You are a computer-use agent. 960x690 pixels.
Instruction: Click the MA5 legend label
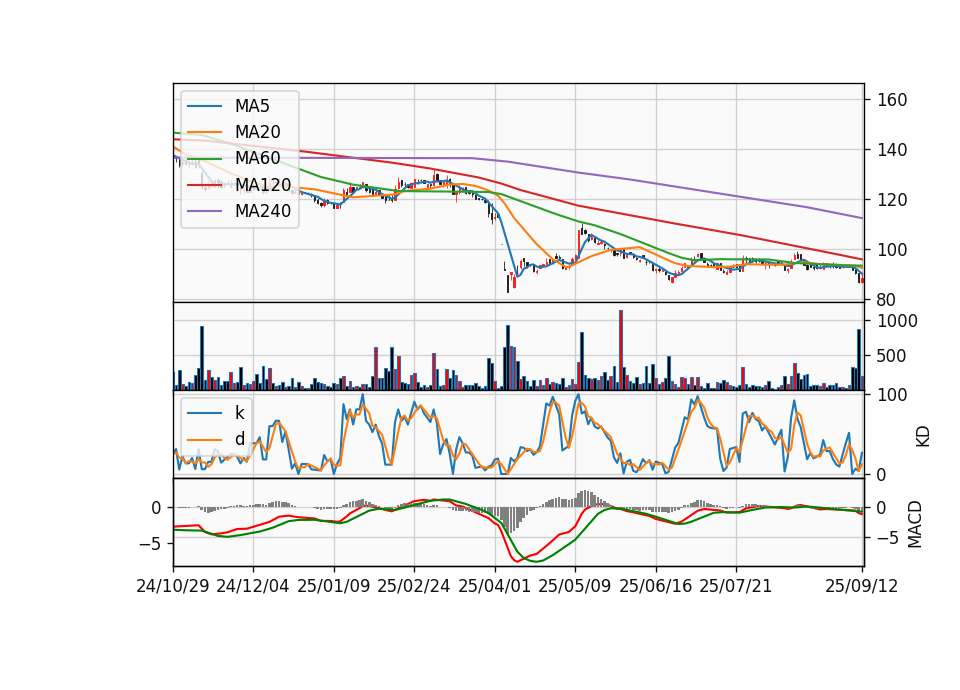coord(252,106)
